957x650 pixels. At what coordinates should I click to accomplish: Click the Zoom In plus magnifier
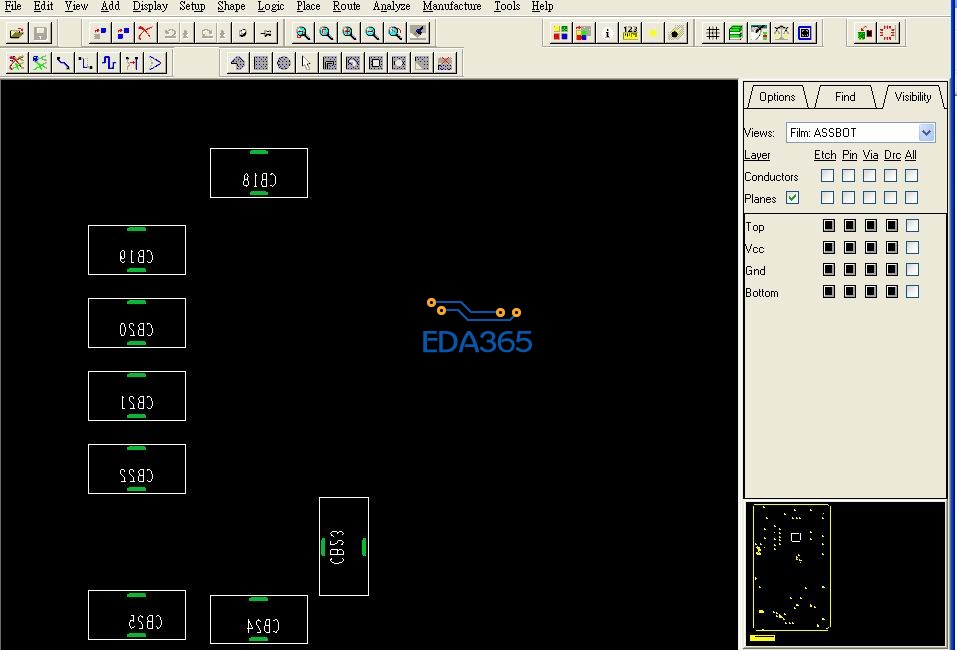[x=348, y=33]
